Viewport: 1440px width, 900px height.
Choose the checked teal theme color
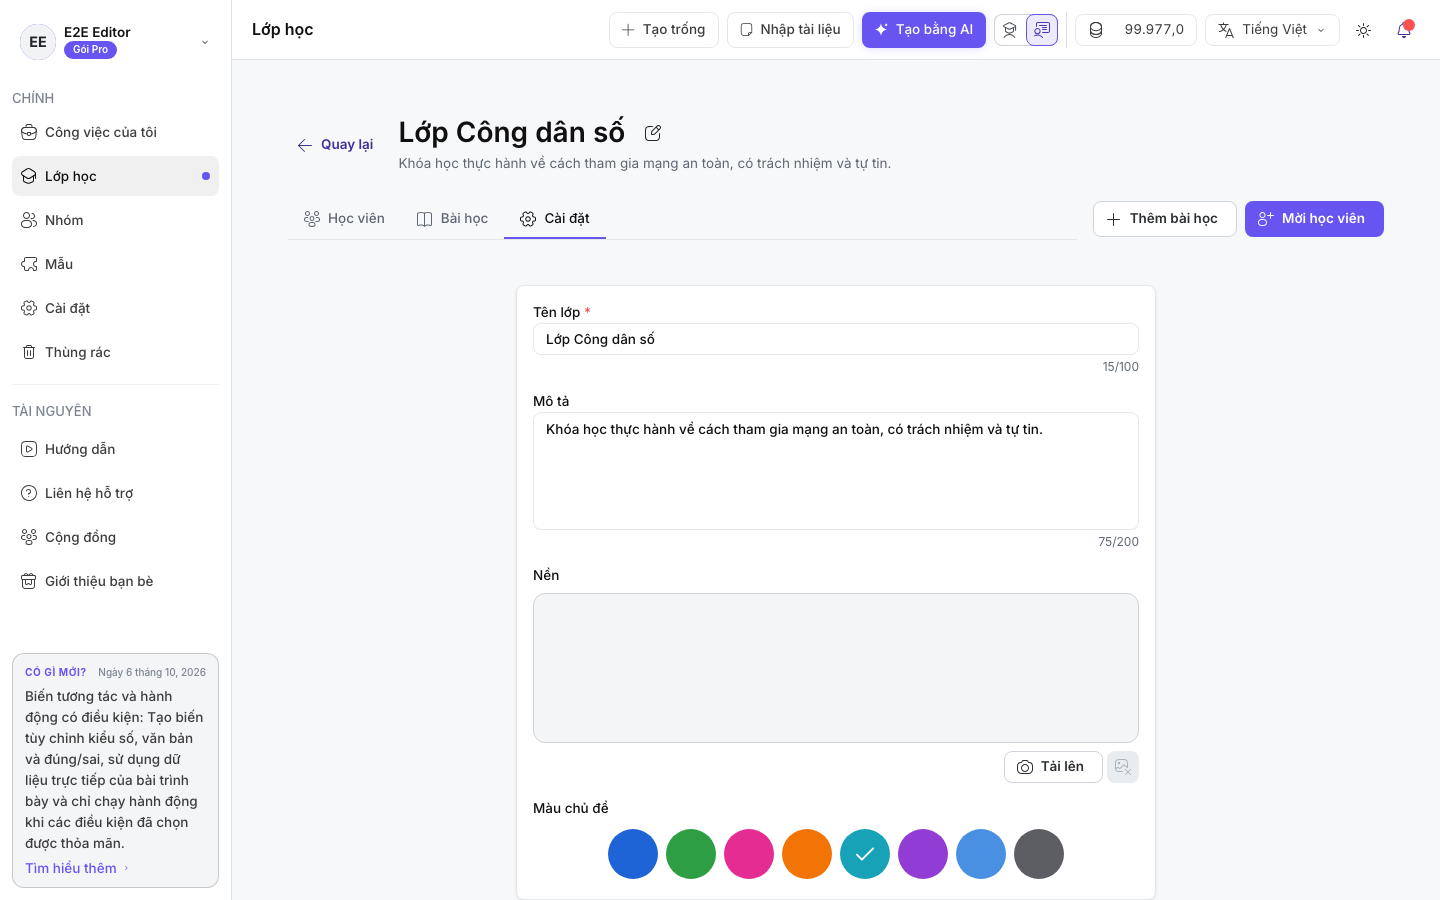[x=865, y=854]
